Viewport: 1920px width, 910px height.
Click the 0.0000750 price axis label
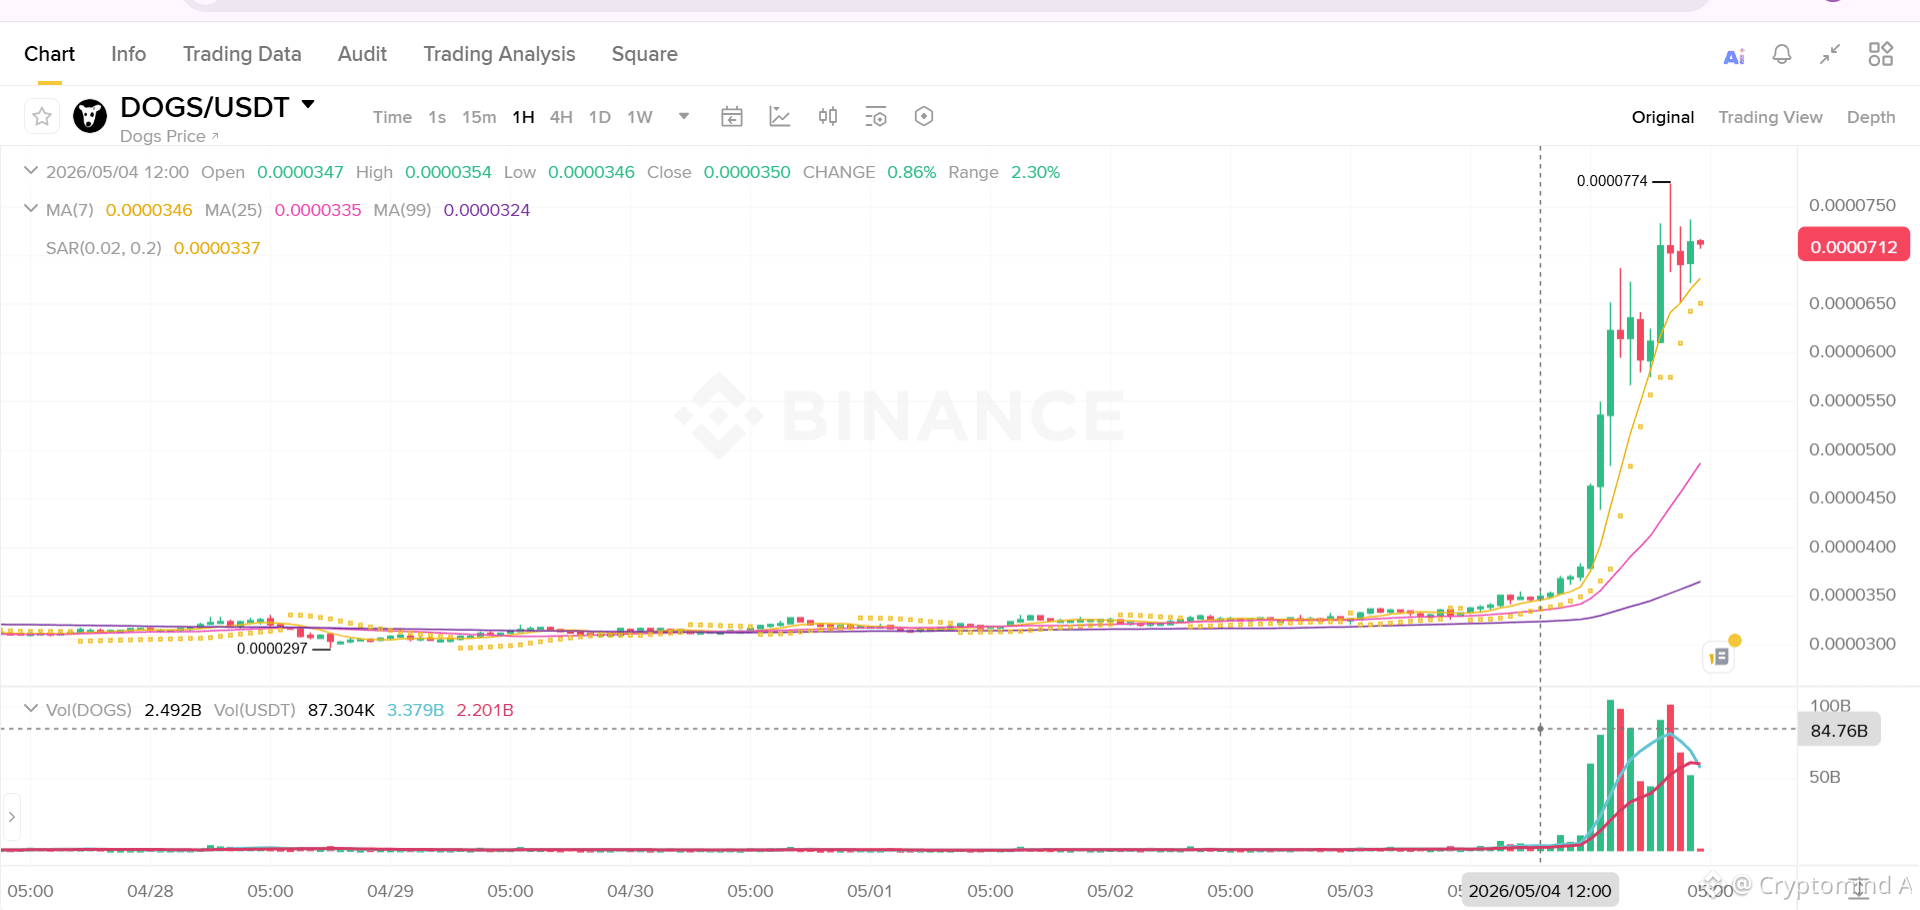coord(1852,205)
